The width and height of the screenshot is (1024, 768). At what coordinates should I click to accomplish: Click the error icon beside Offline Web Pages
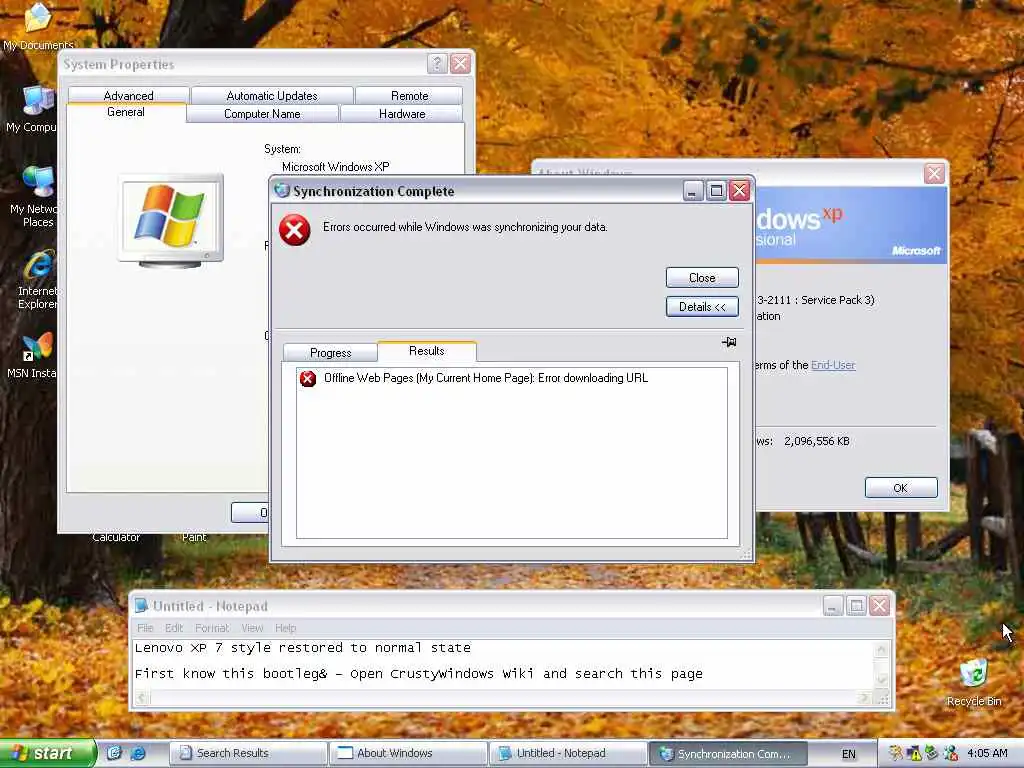(308, 378)
